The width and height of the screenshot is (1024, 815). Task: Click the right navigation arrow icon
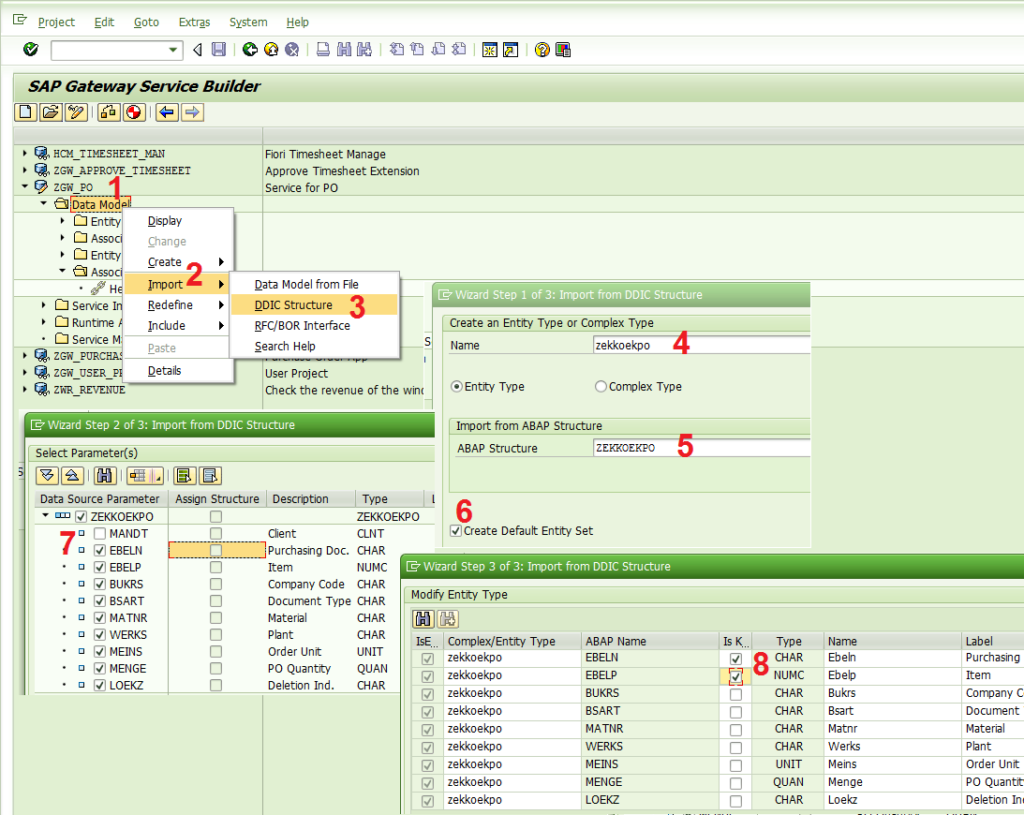pos(192,112)
